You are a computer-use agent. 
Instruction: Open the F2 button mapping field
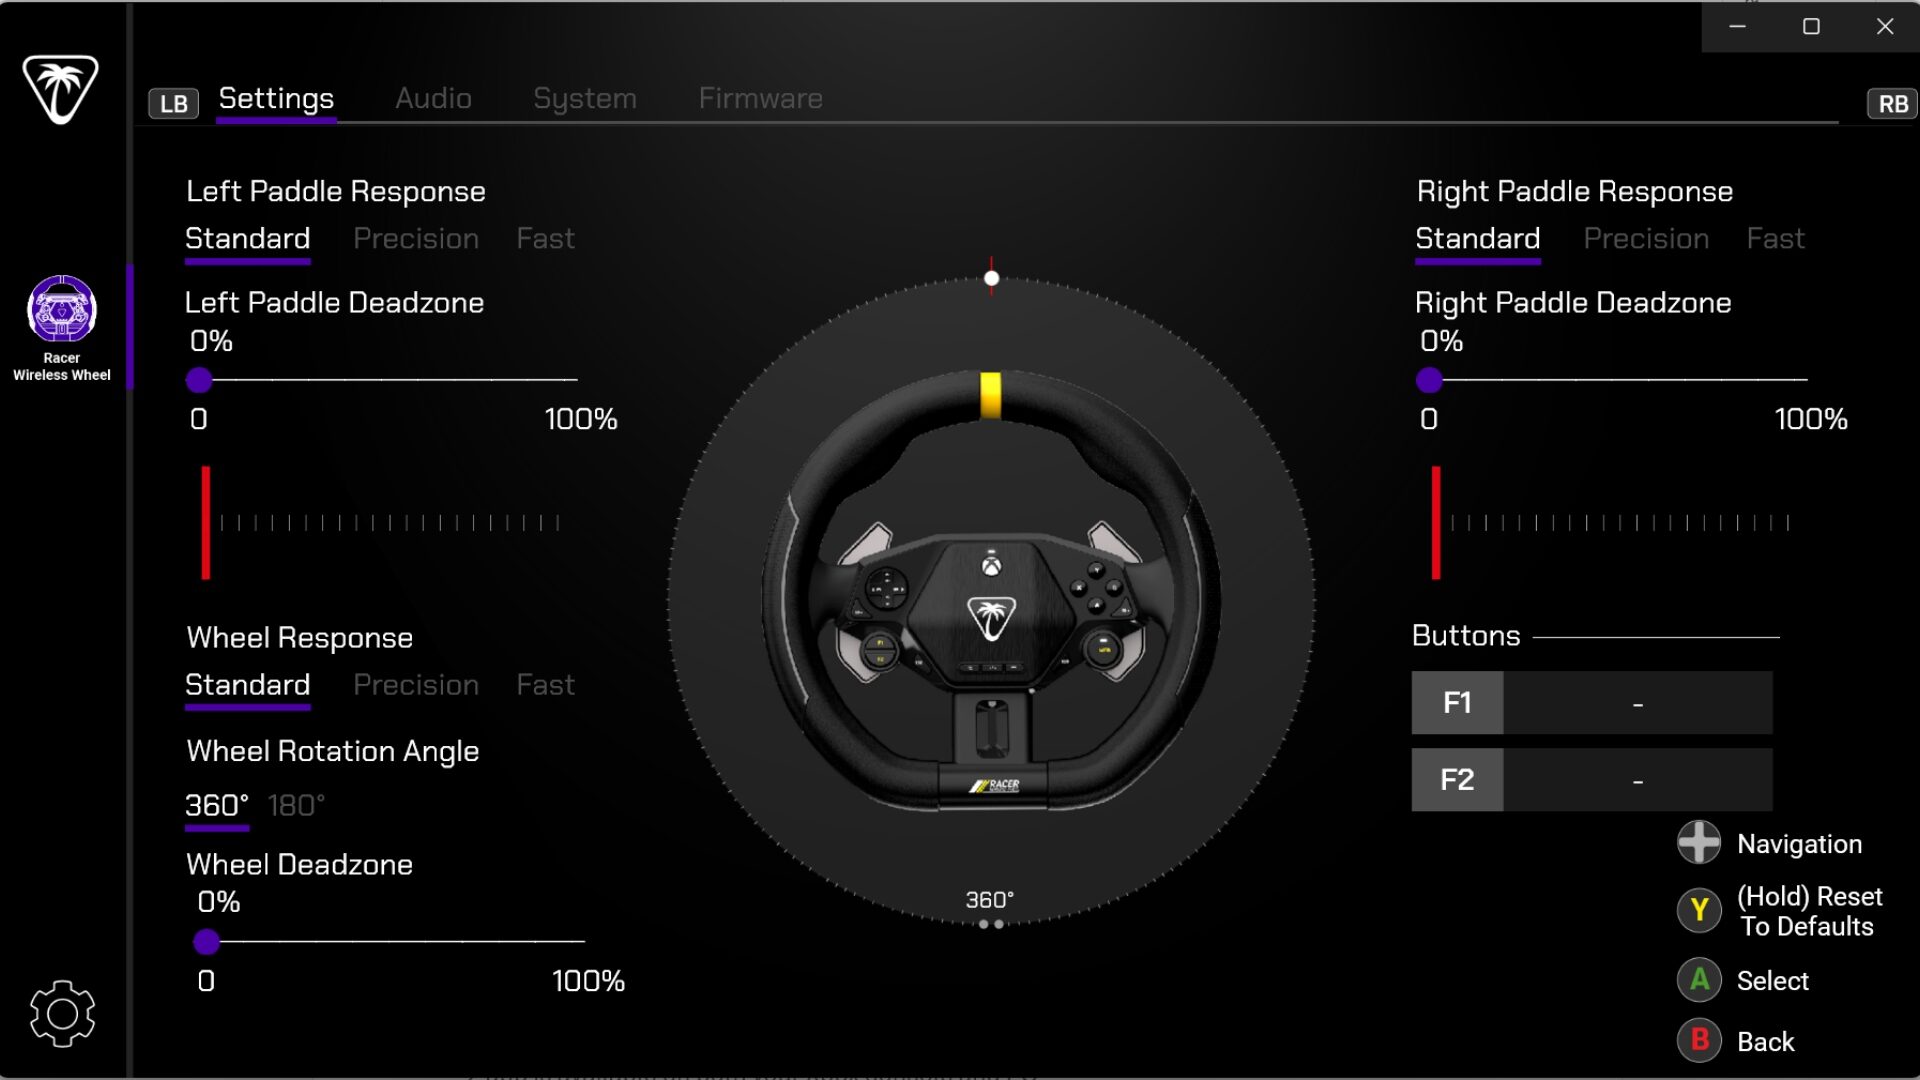pos(1637,780)
